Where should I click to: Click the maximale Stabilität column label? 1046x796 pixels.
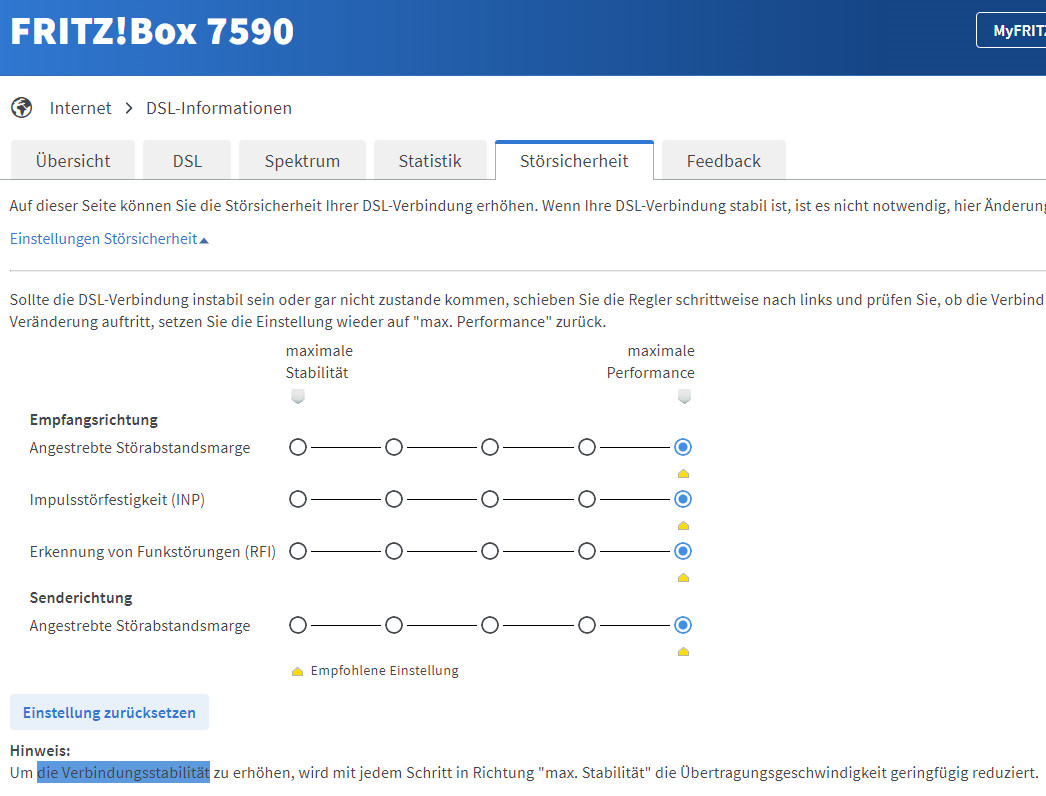pos(319,362)
